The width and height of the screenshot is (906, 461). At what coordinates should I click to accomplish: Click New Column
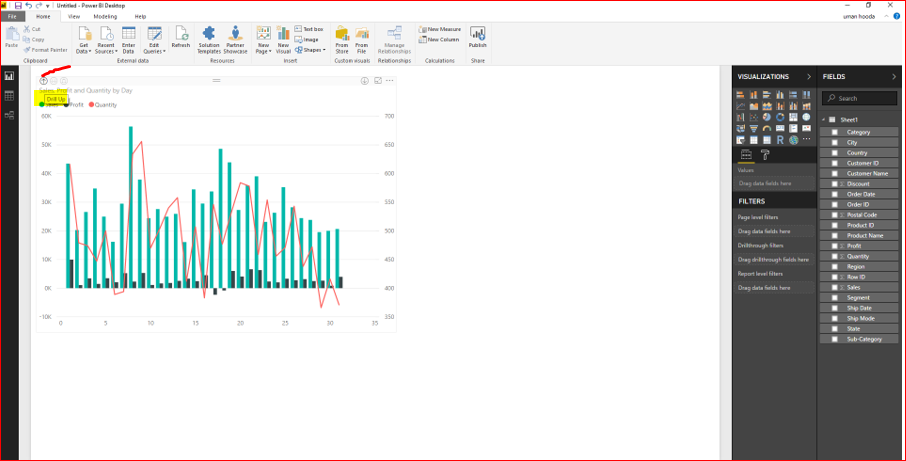439,39
